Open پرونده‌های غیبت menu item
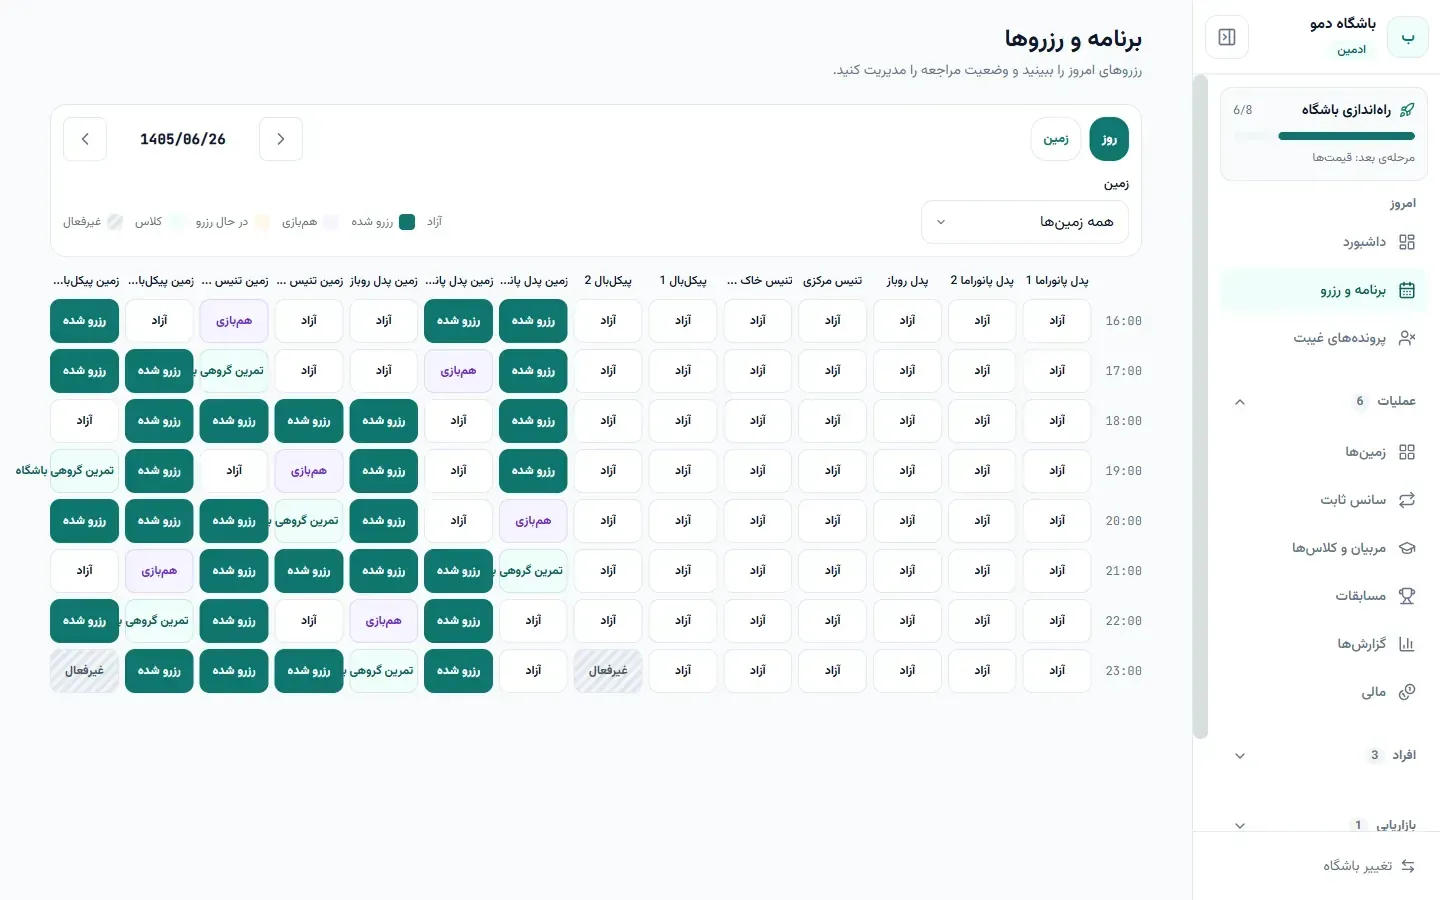The height and width of the screenshot is (900, 1440). [x=1324, y=338]
